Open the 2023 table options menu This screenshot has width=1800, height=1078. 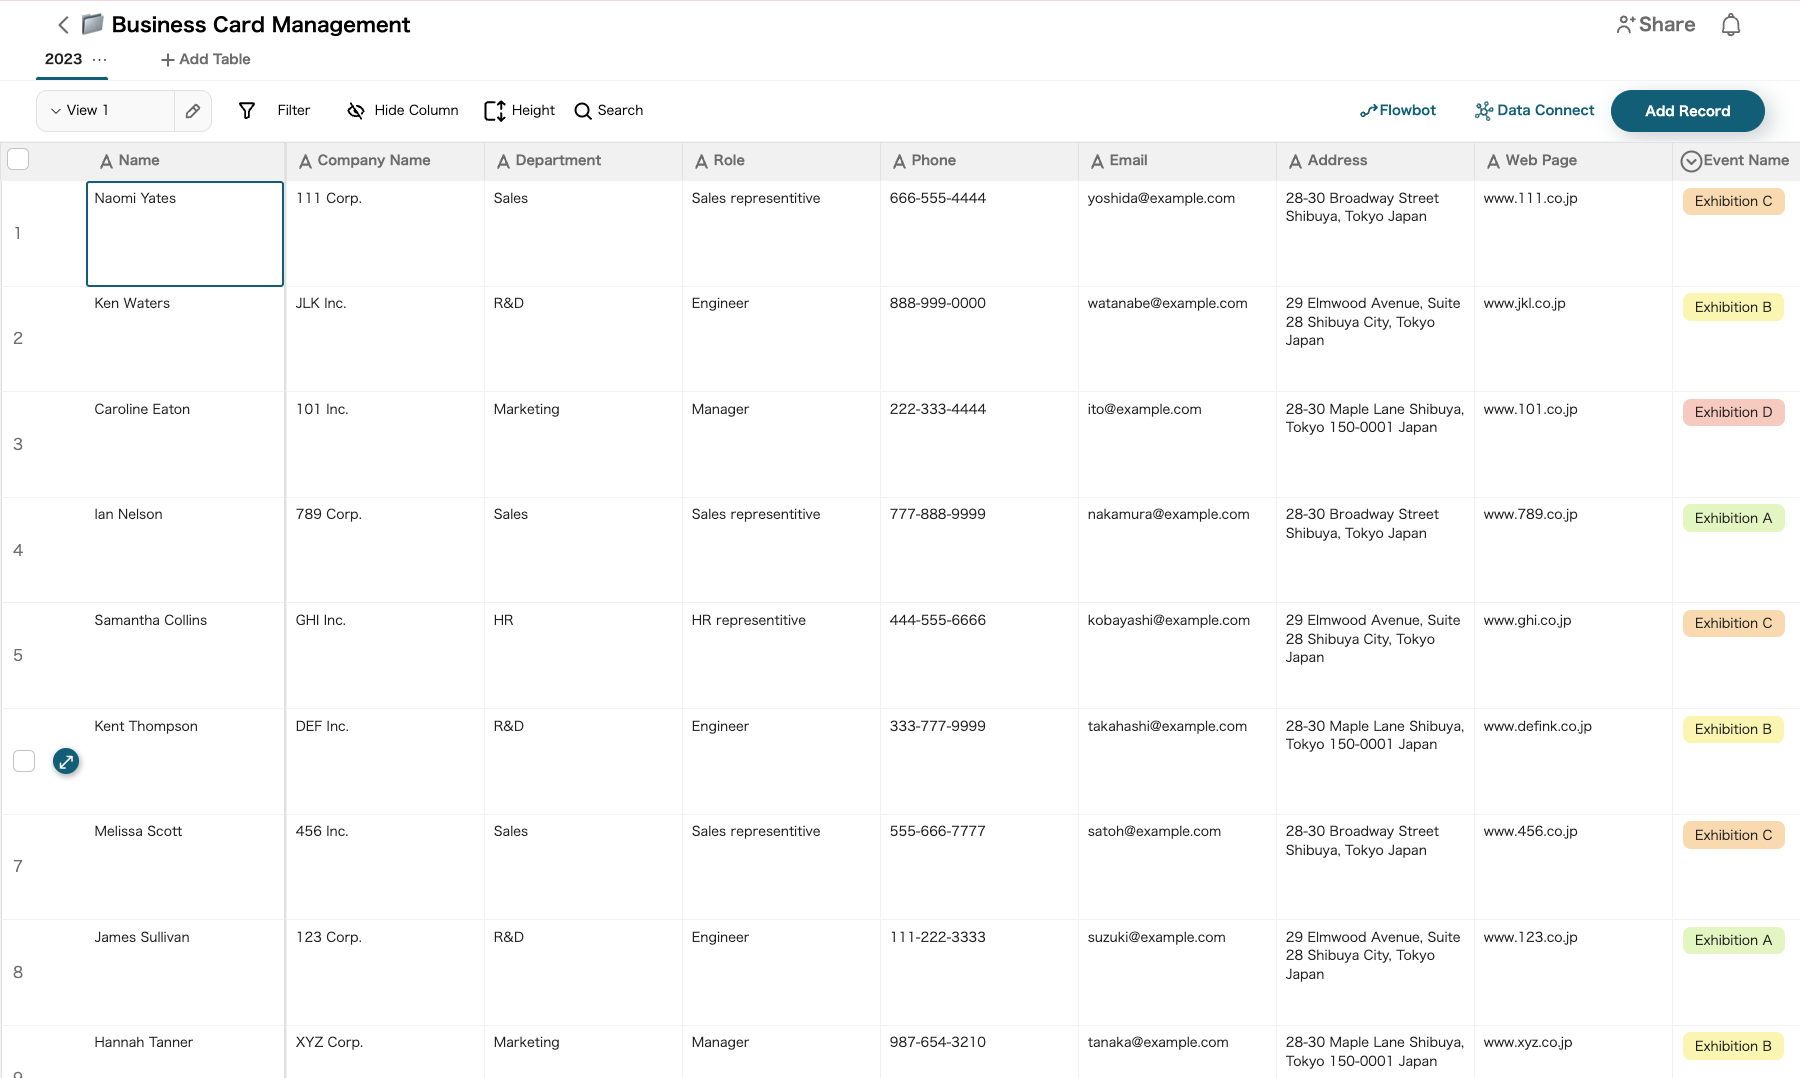(x=100, y=60)
